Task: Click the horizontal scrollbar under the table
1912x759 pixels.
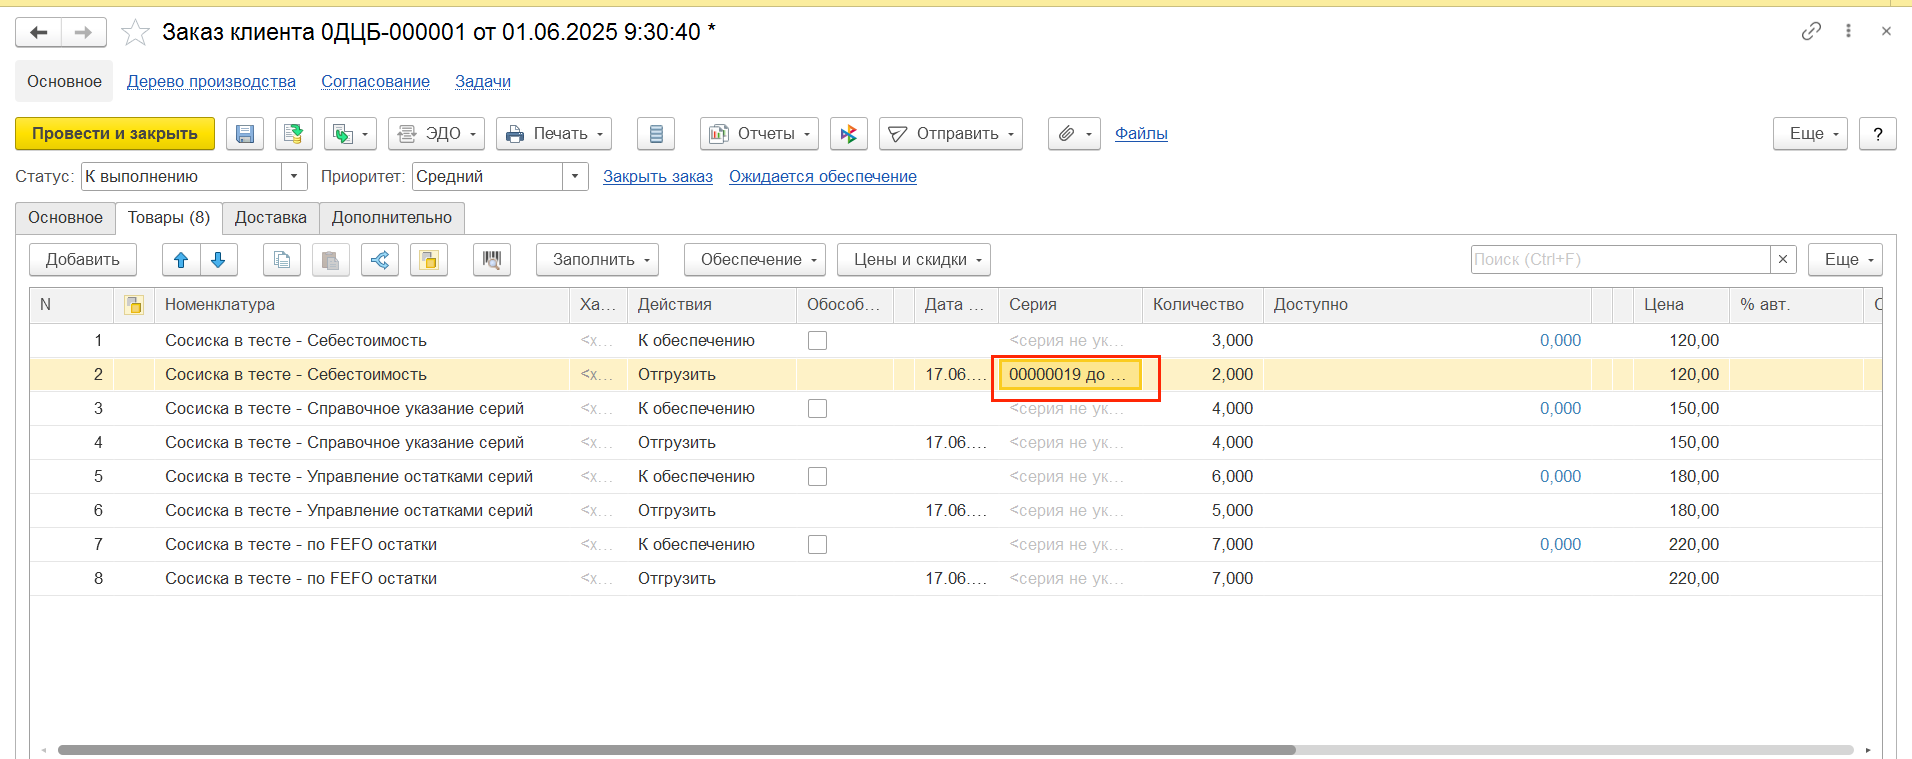Action: point(676,749)
